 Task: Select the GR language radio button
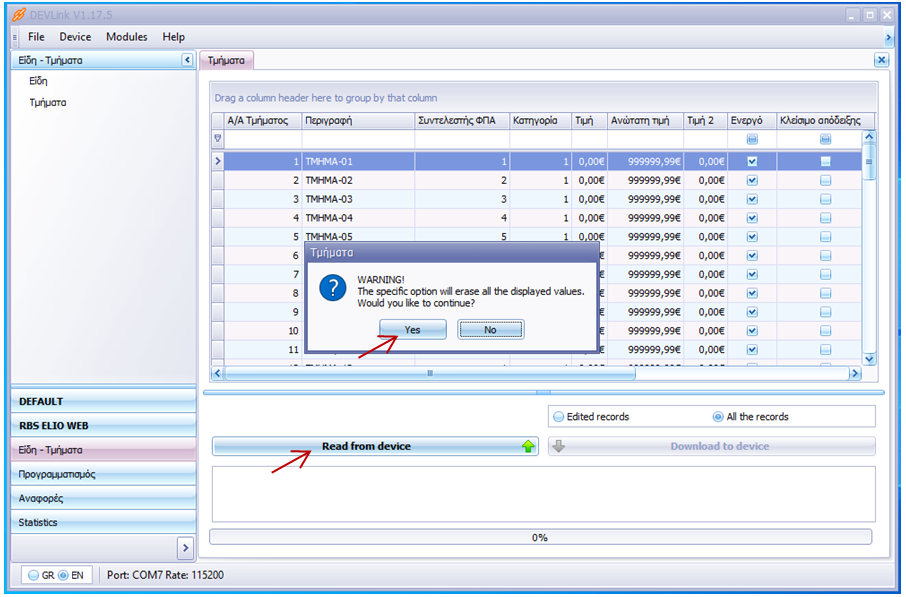pos(33,576)
